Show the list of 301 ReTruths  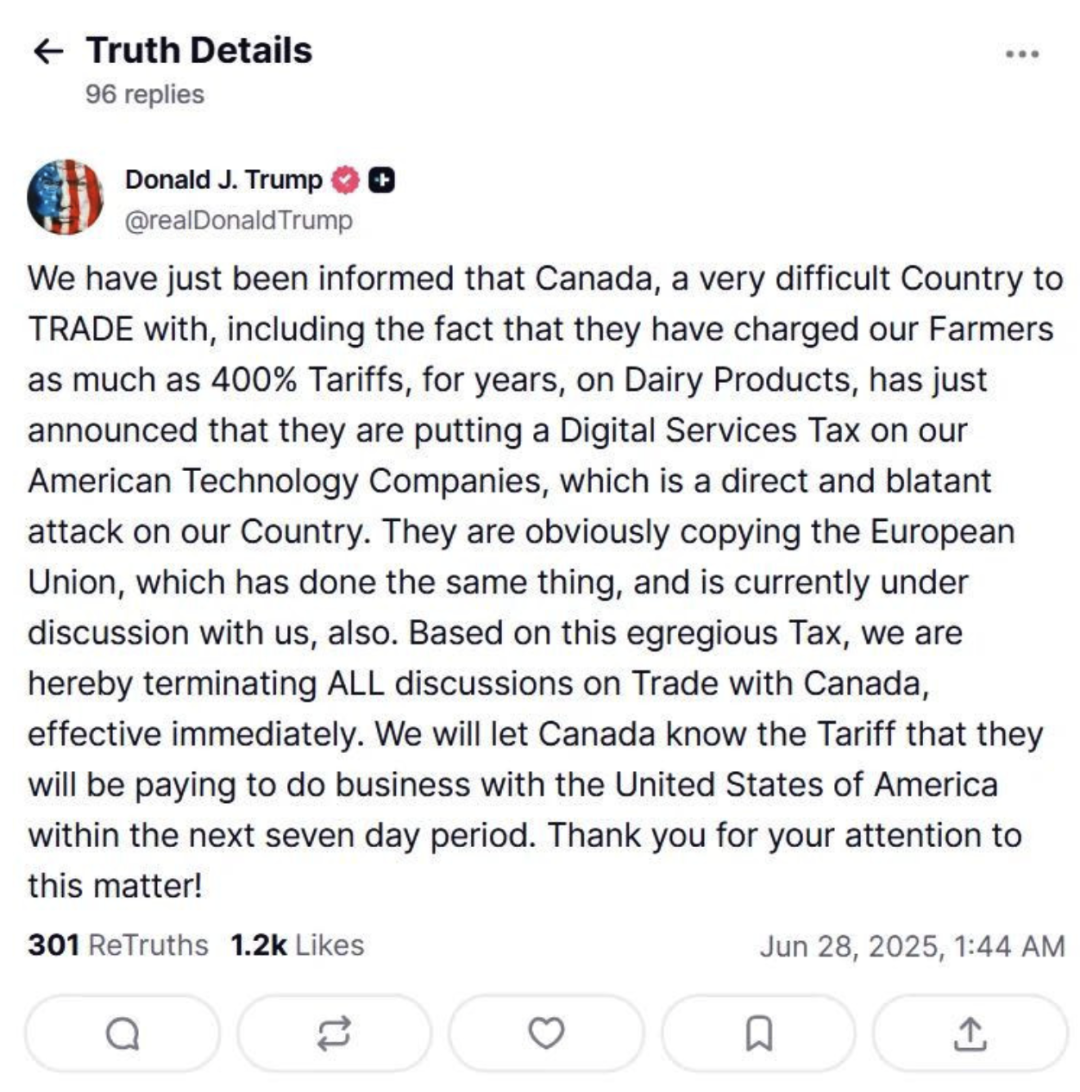click(x=118, y=945)
